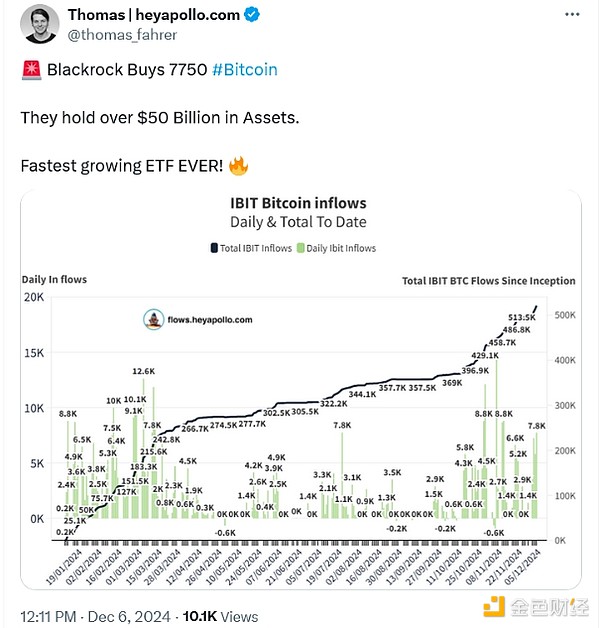Click the Daily In flows axis heading
This screenshot has width=600, height=628.
click(x=54, y=279)
